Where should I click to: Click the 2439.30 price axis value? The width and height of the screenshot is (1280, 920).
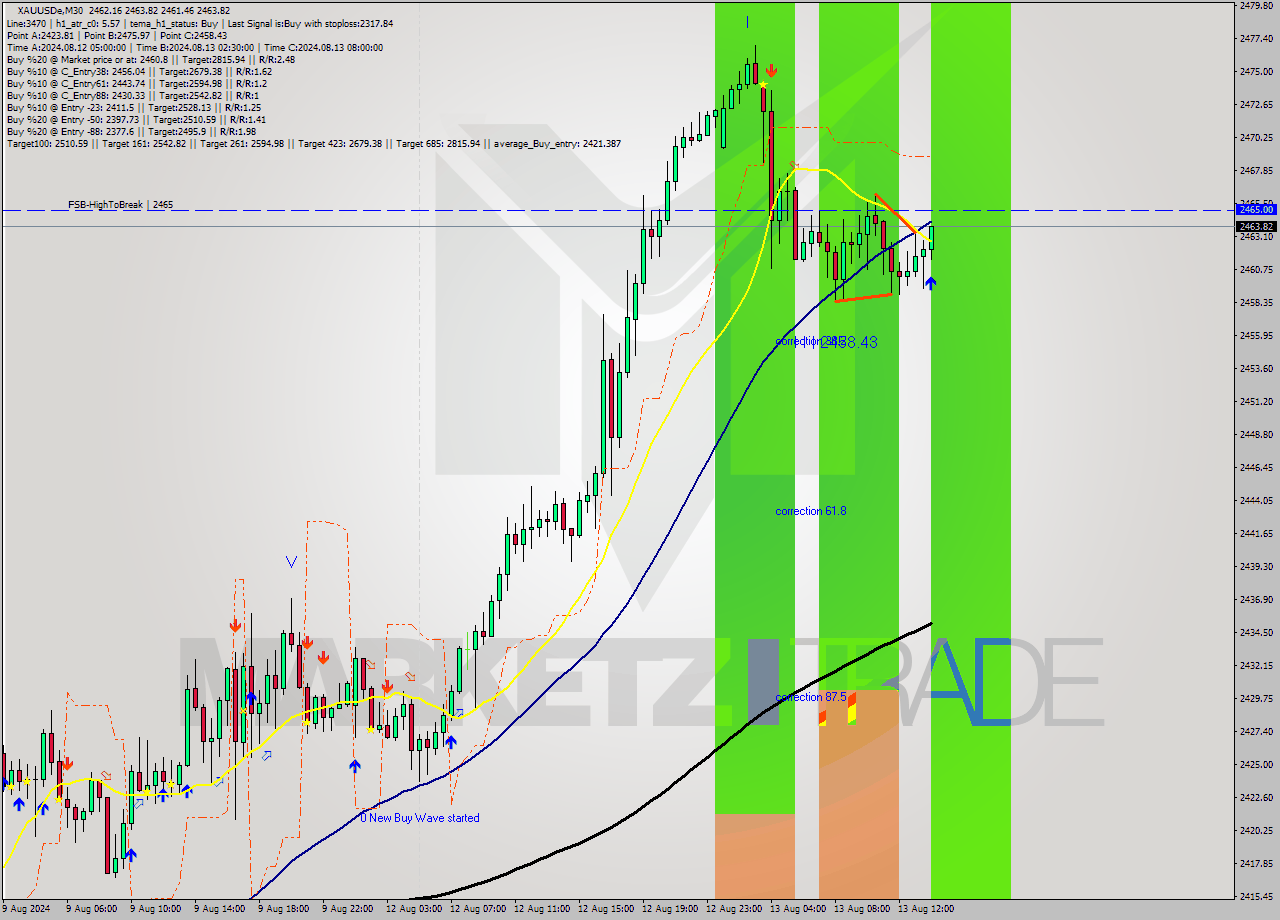click(x=1256, y=566)
